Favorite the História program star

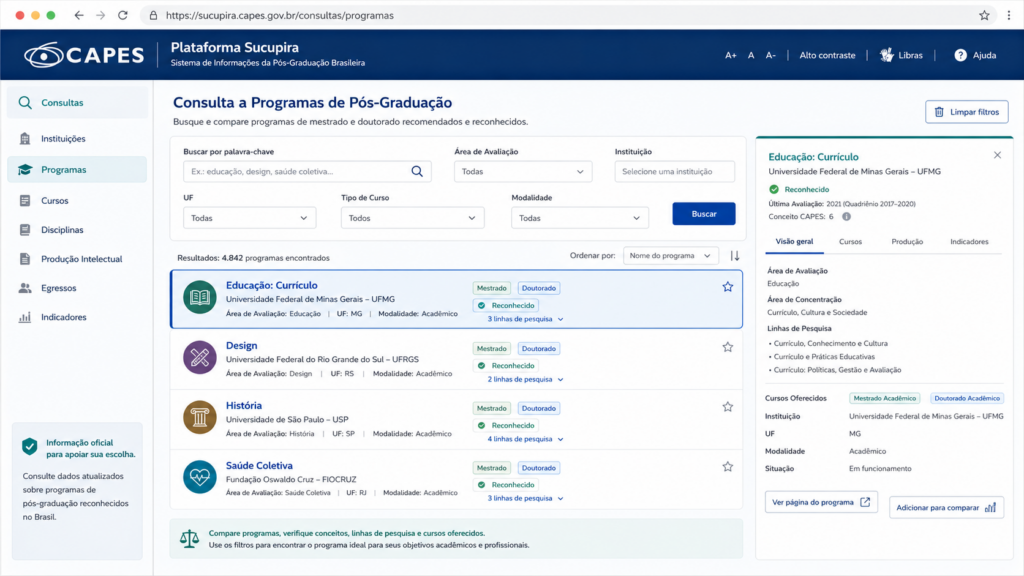point(728,407)
